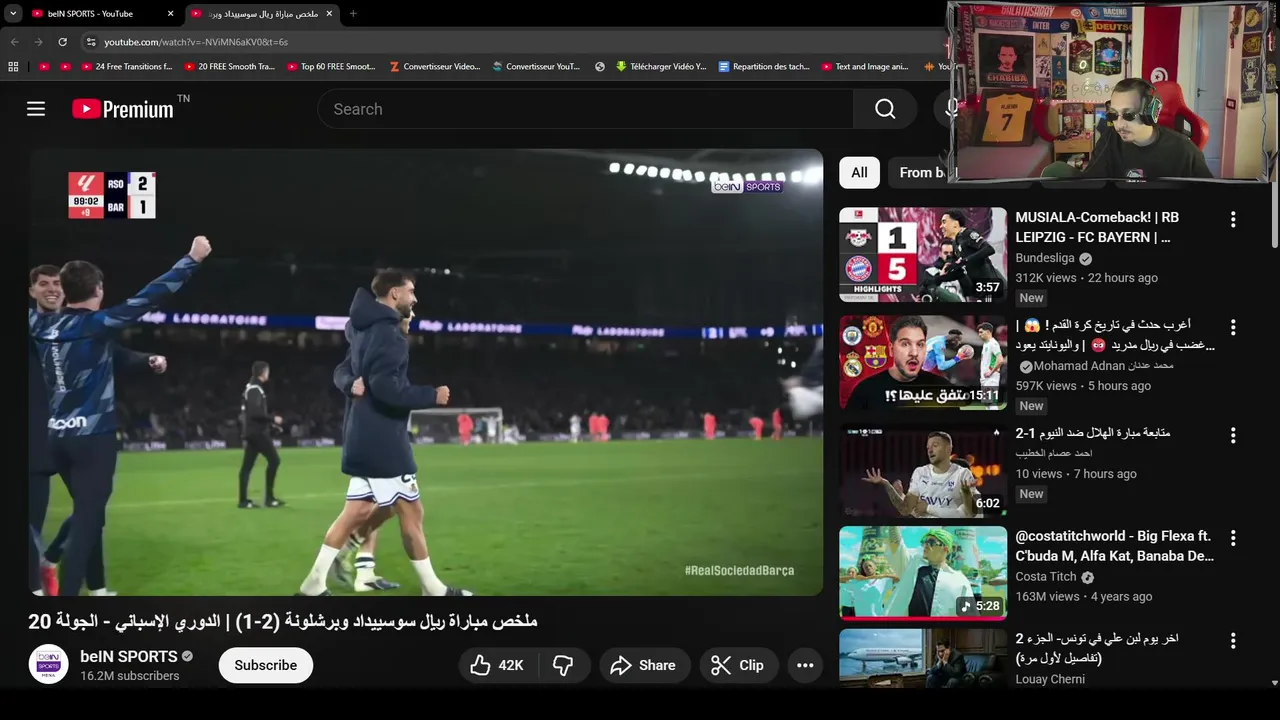Screen dimensions: 1280x720
Task: Open the Text and Image ani... bookmark
Action: tap(865, 67)
